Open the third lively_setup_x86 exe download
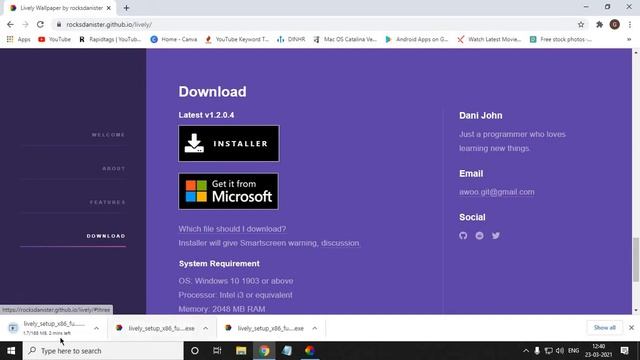 pos(265,328)
